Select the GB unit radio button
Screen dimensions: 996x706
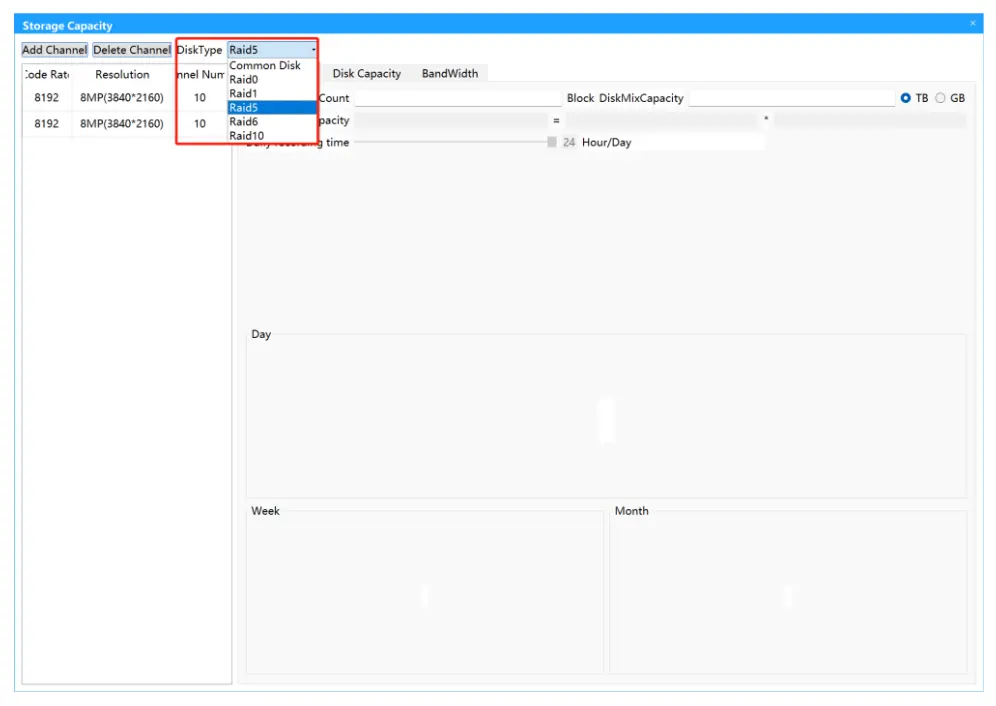pyautogui.click(x=940, y=98)
